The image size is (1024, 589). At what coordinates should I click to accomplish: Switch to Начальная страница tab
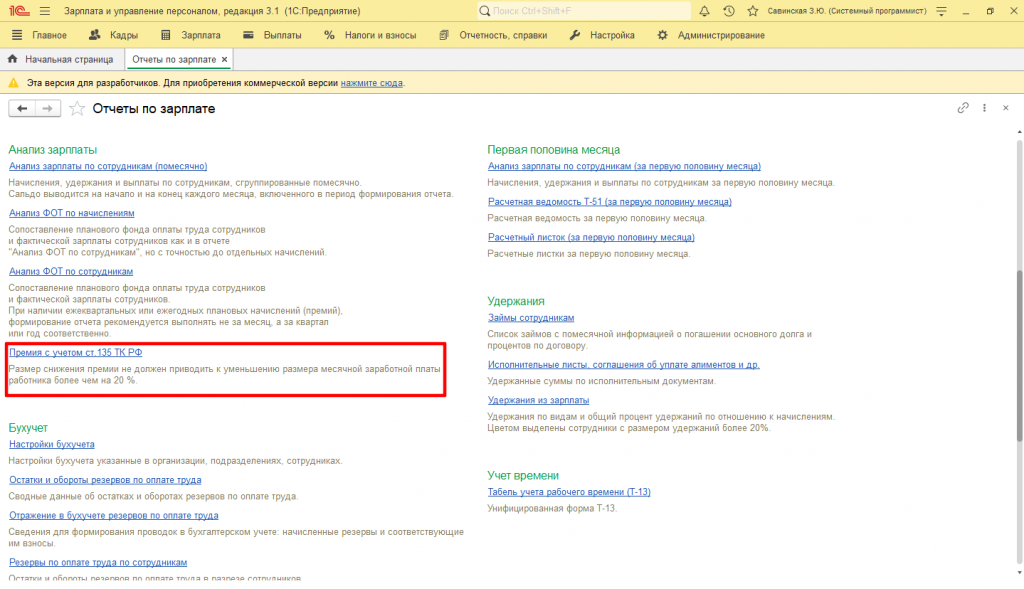60,59
